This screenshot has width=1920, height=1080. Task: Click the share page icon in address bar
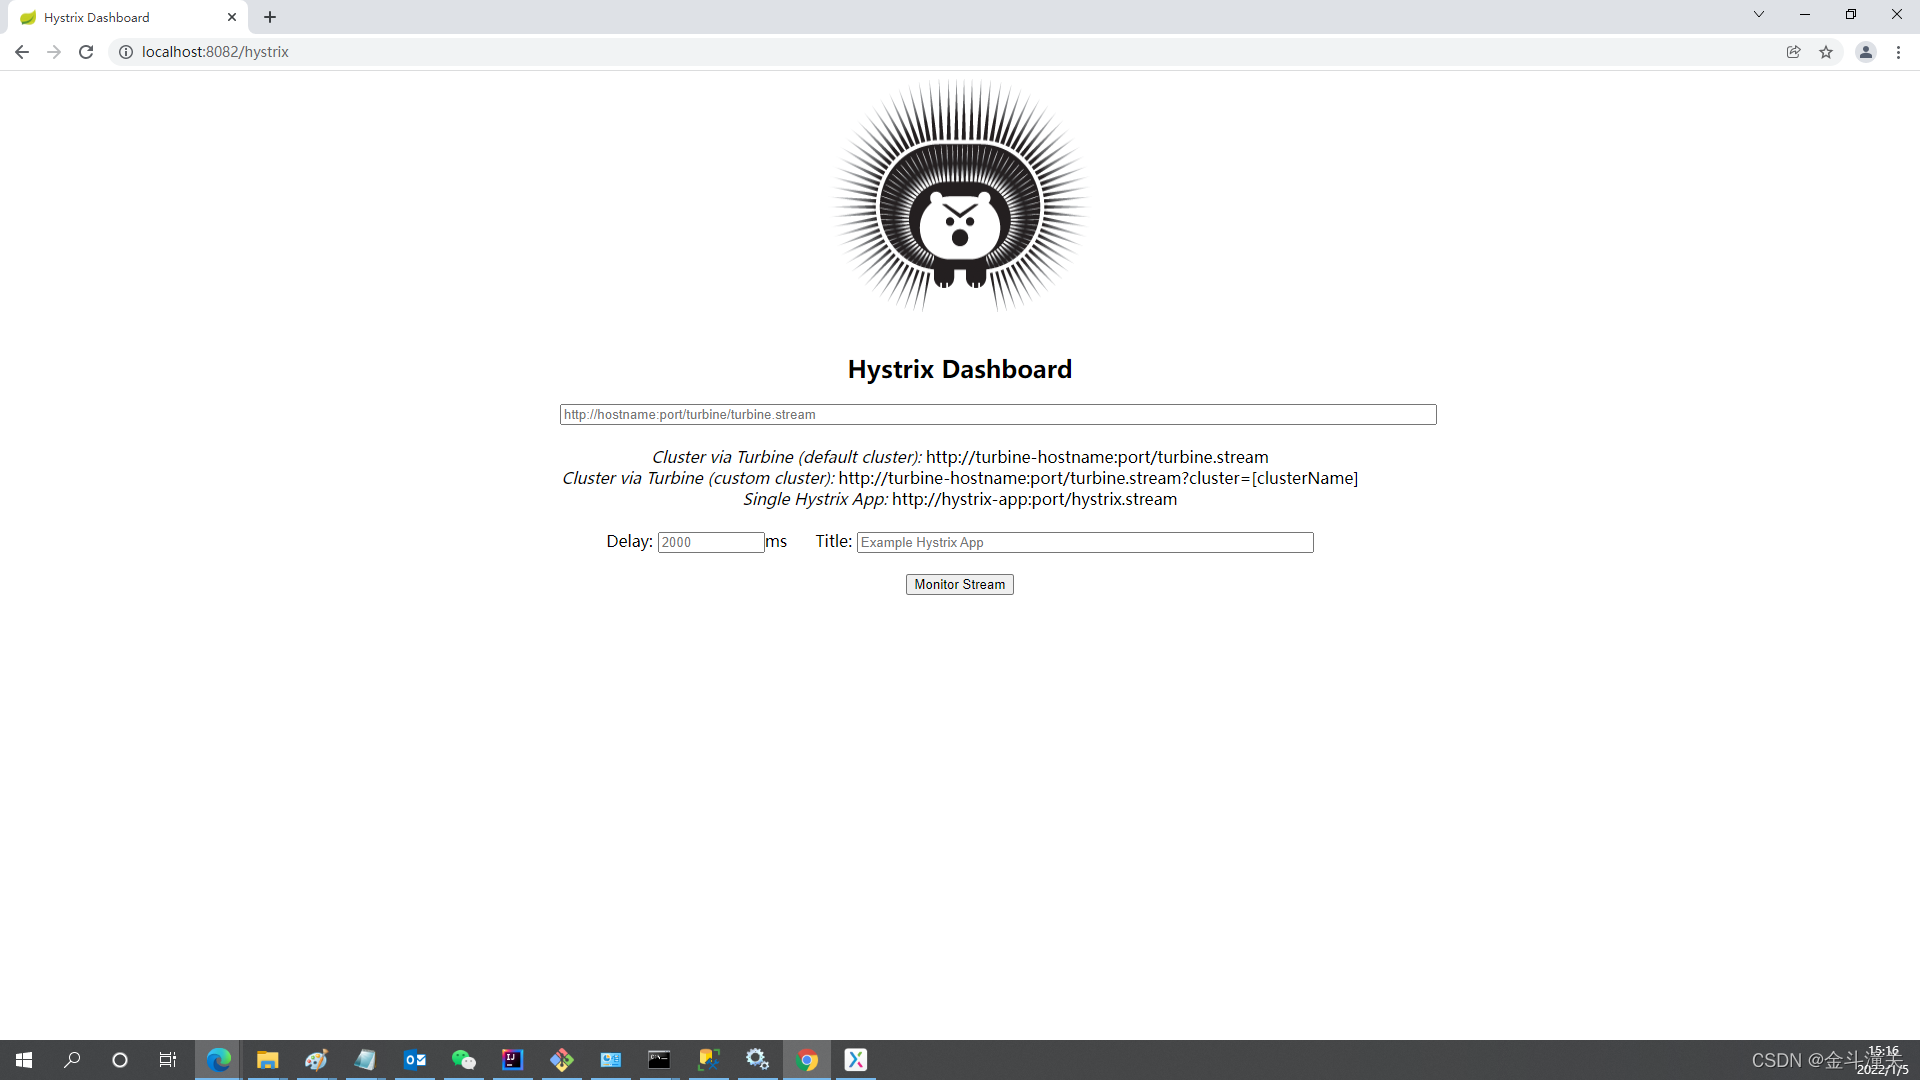(1793, 52)
